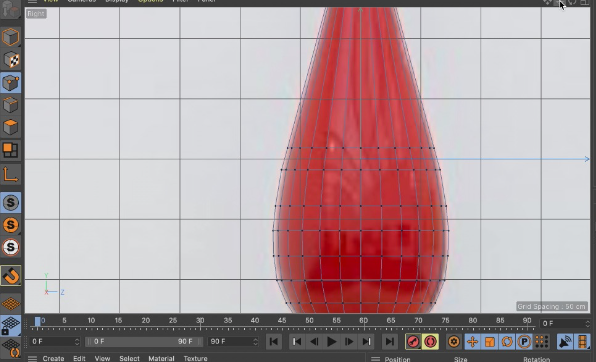596x362 pixels.
Task: Open the viewport Display menu
Action: click(117, 1)
